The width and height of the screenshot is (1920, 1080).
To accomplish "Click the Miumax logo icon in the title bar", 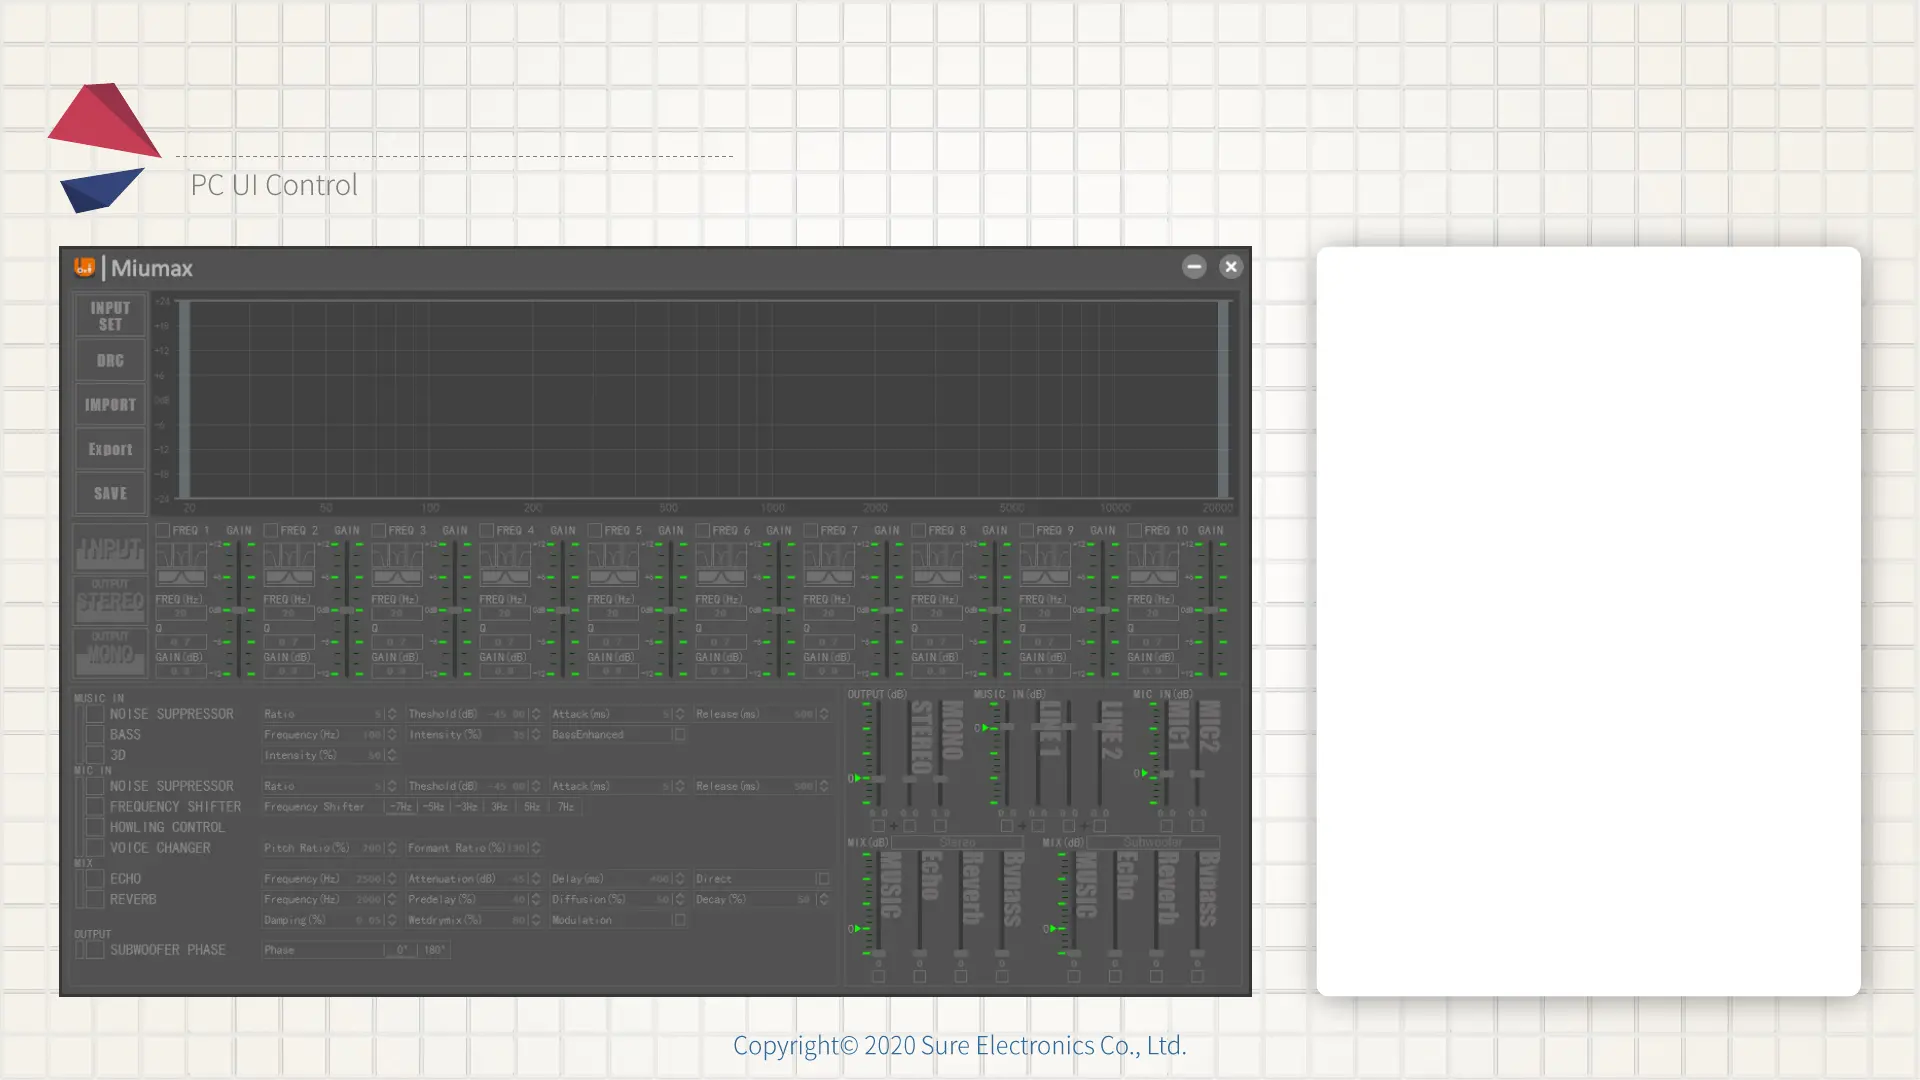I will [84, 267].
